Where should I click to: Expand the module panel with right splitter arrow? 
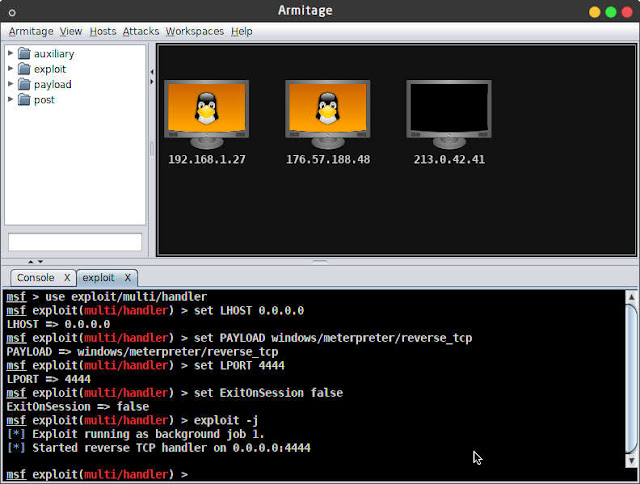click(151, 82)
